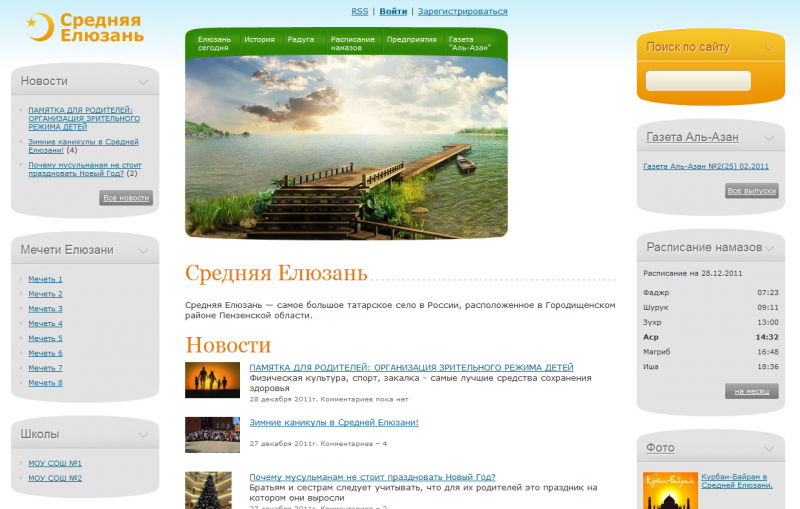Click the Christmas tree news thumbnail
The width and height of the screenshot is (800, 509).
click(208, 490)
